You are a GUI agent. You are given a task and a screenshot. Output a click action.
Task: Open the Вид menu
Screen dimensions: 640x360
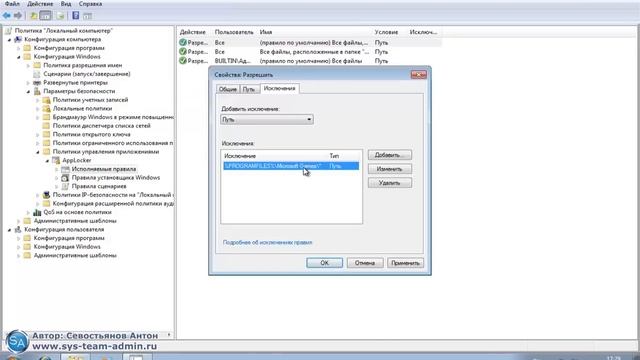66,4
